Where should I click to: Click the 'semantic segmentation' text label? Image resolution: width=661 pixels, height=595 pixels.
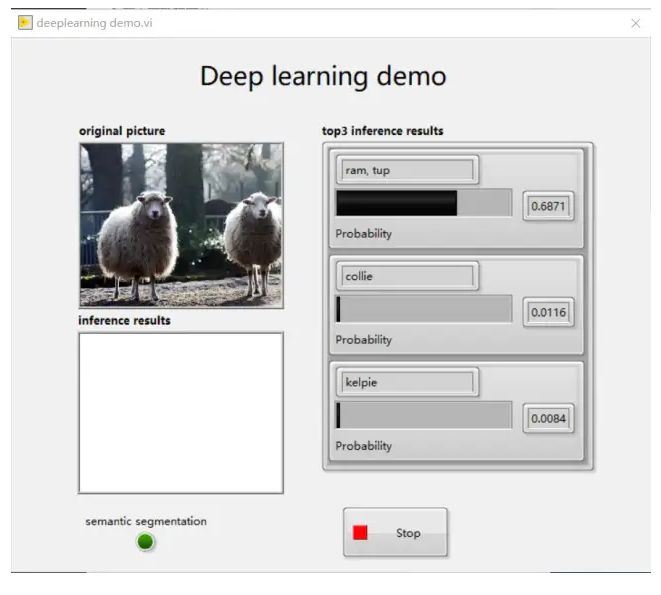coord(146,521)
